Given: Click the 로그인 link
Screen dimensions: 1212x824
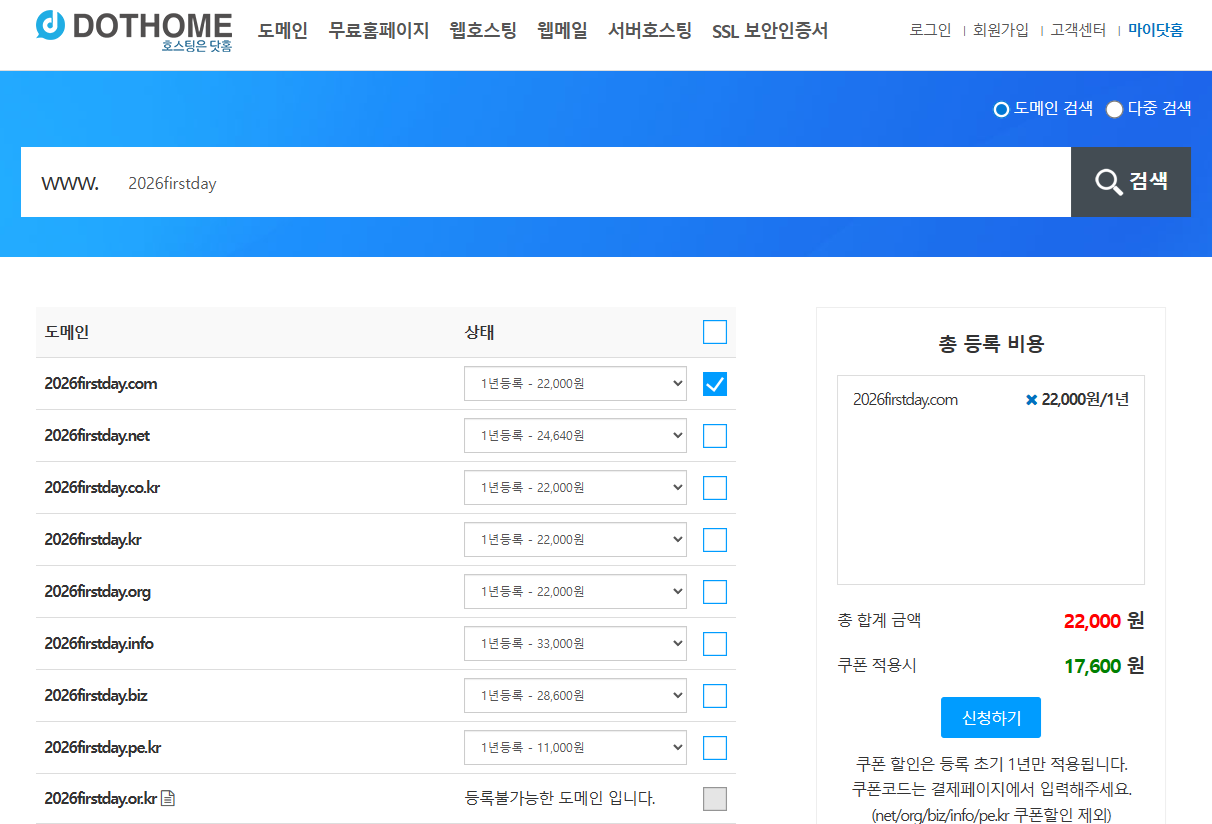Looking at the screenshot, I should click(x=929, y=30).
